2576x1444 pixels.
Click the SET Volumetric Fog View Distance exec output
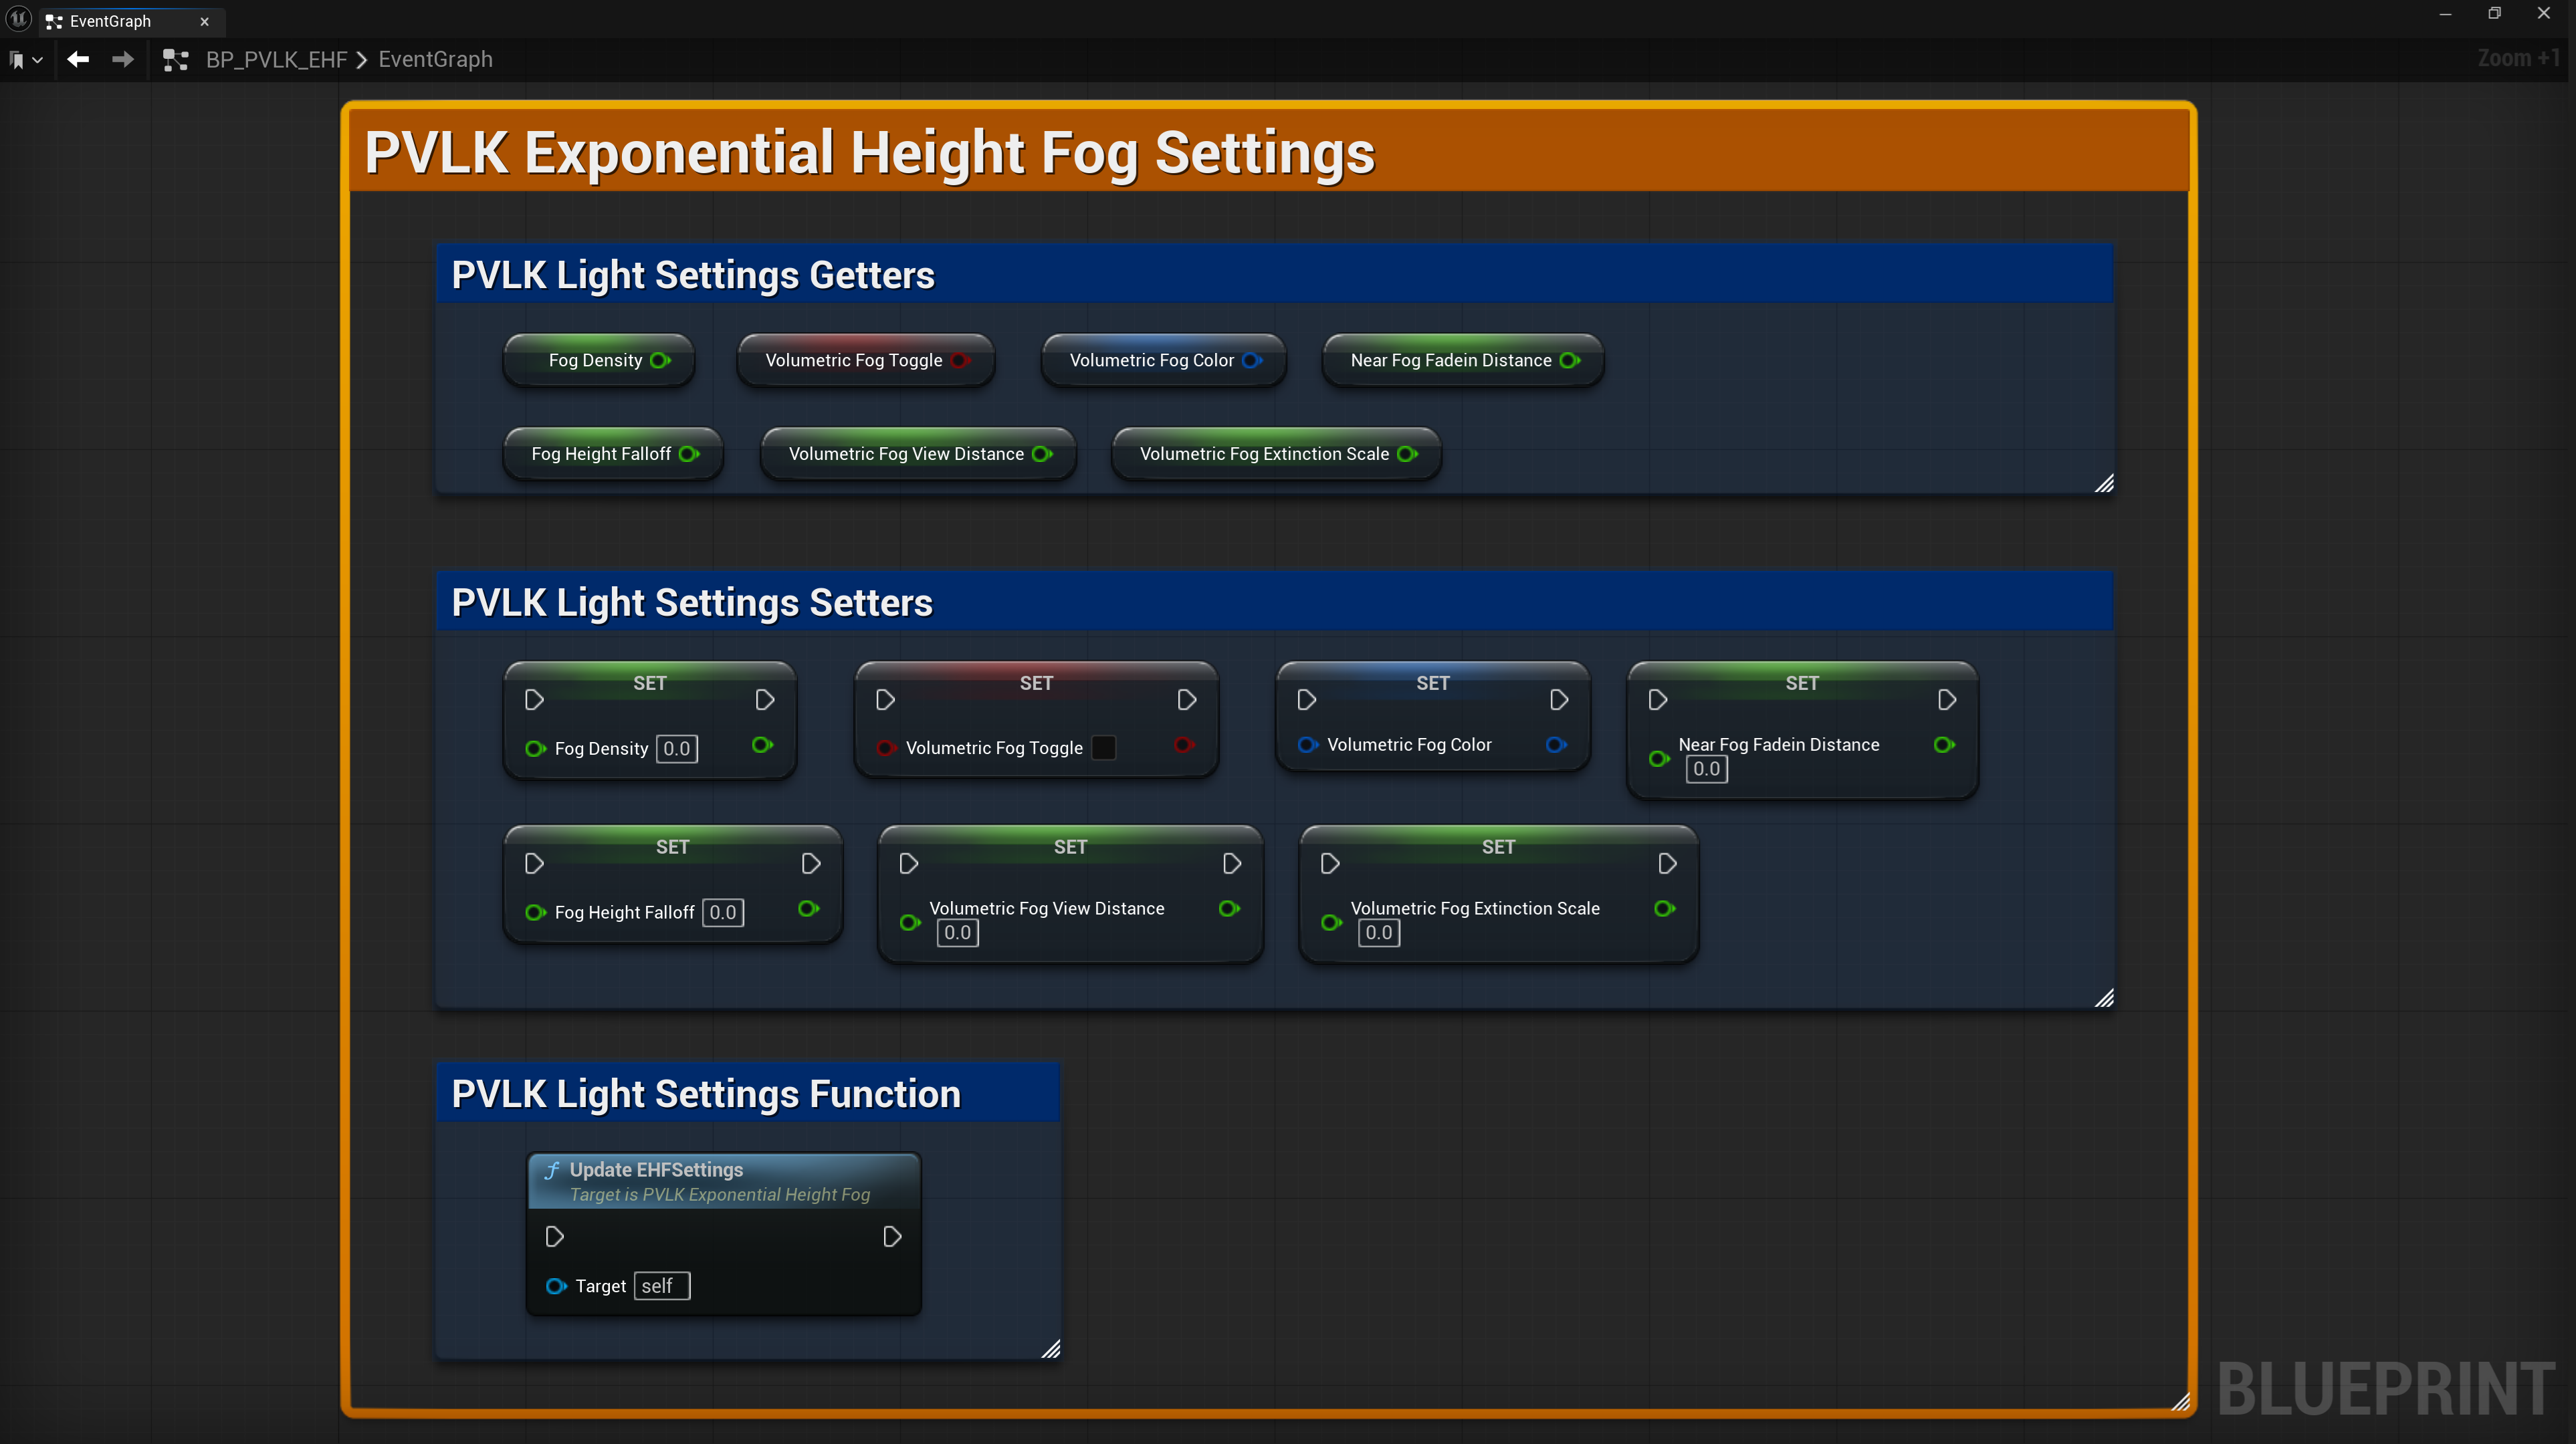1232,864
